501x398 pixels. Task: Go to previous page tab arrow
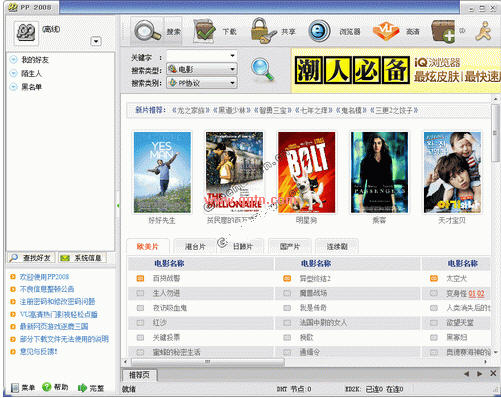[x=466, y=374]
